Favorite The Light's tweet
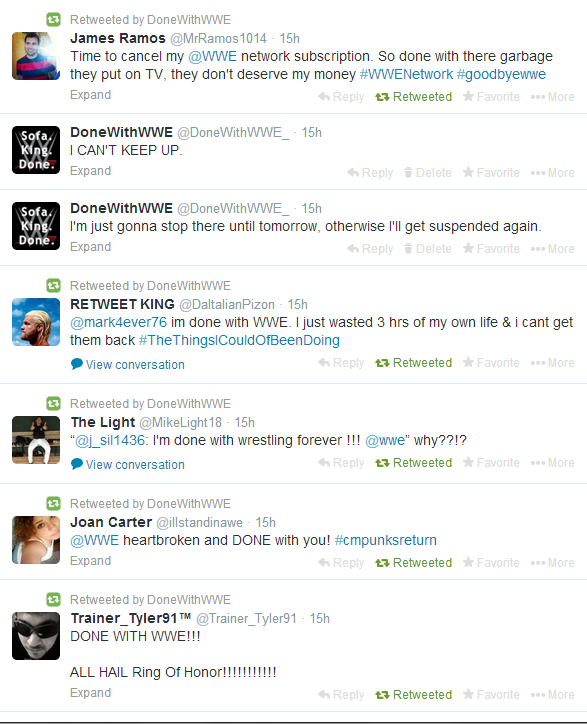 (x=491, y=463)
